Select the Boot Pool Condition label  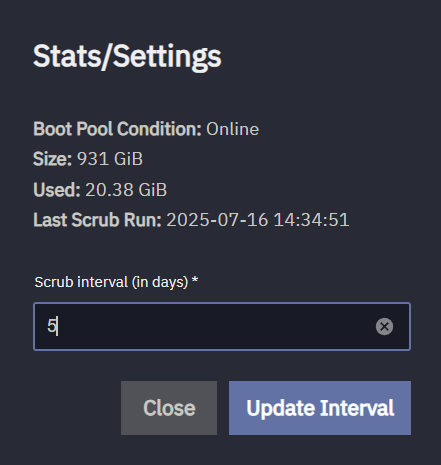tap(117, 129)
